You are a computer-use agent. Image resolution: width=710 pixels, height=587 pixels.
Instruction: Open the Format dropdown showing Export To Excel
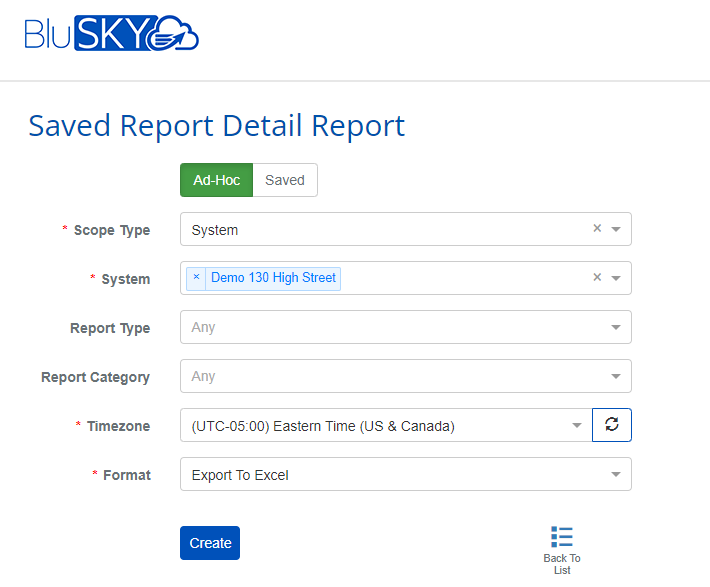(x=405, y=474)
